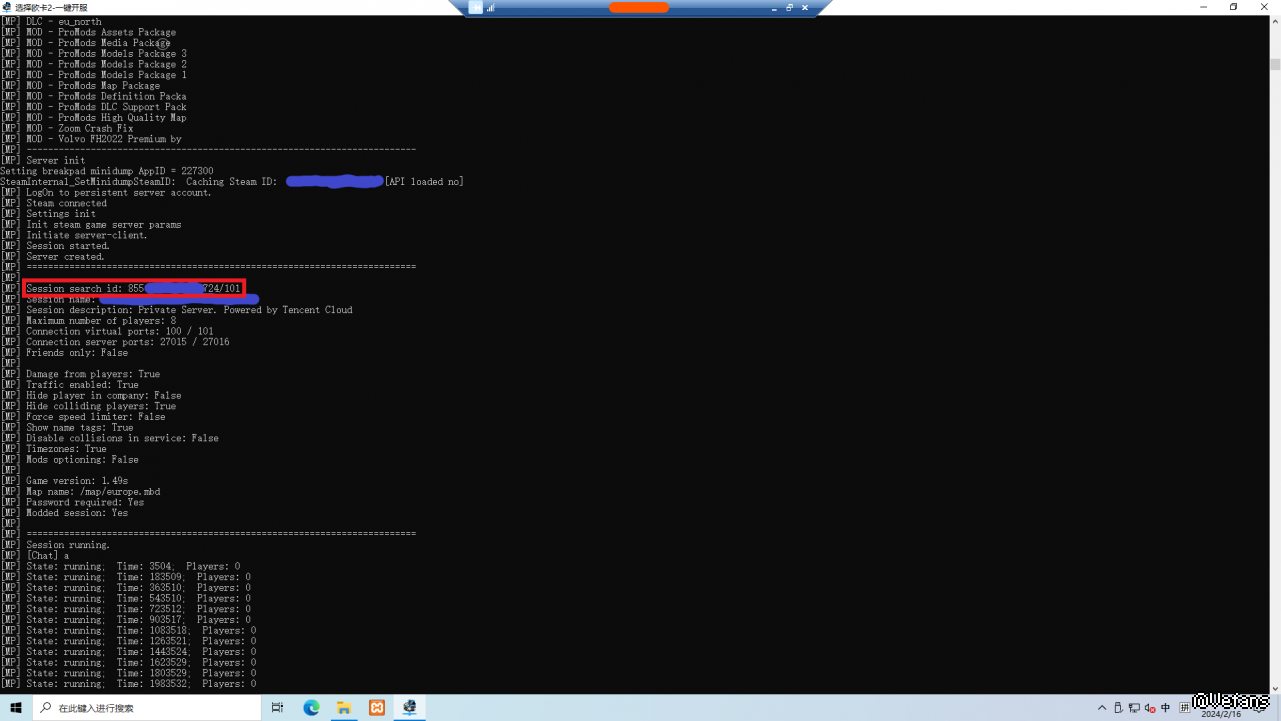Toggle the pin on the remote connection bar
The width and height of the screenshot is (1281, 721).
[476, 7]
